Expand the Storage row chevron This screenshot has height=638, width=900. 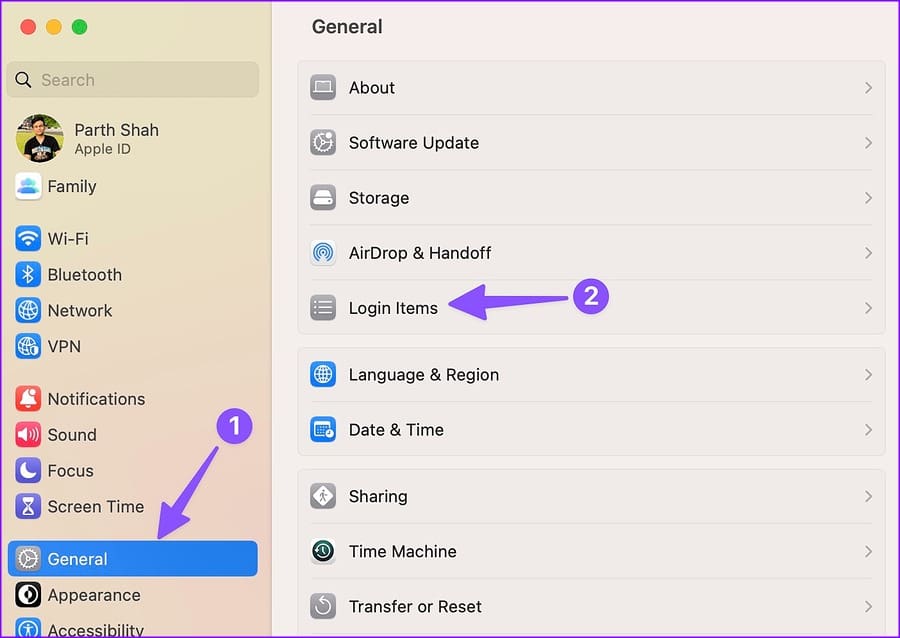click(x=868, y=198)
